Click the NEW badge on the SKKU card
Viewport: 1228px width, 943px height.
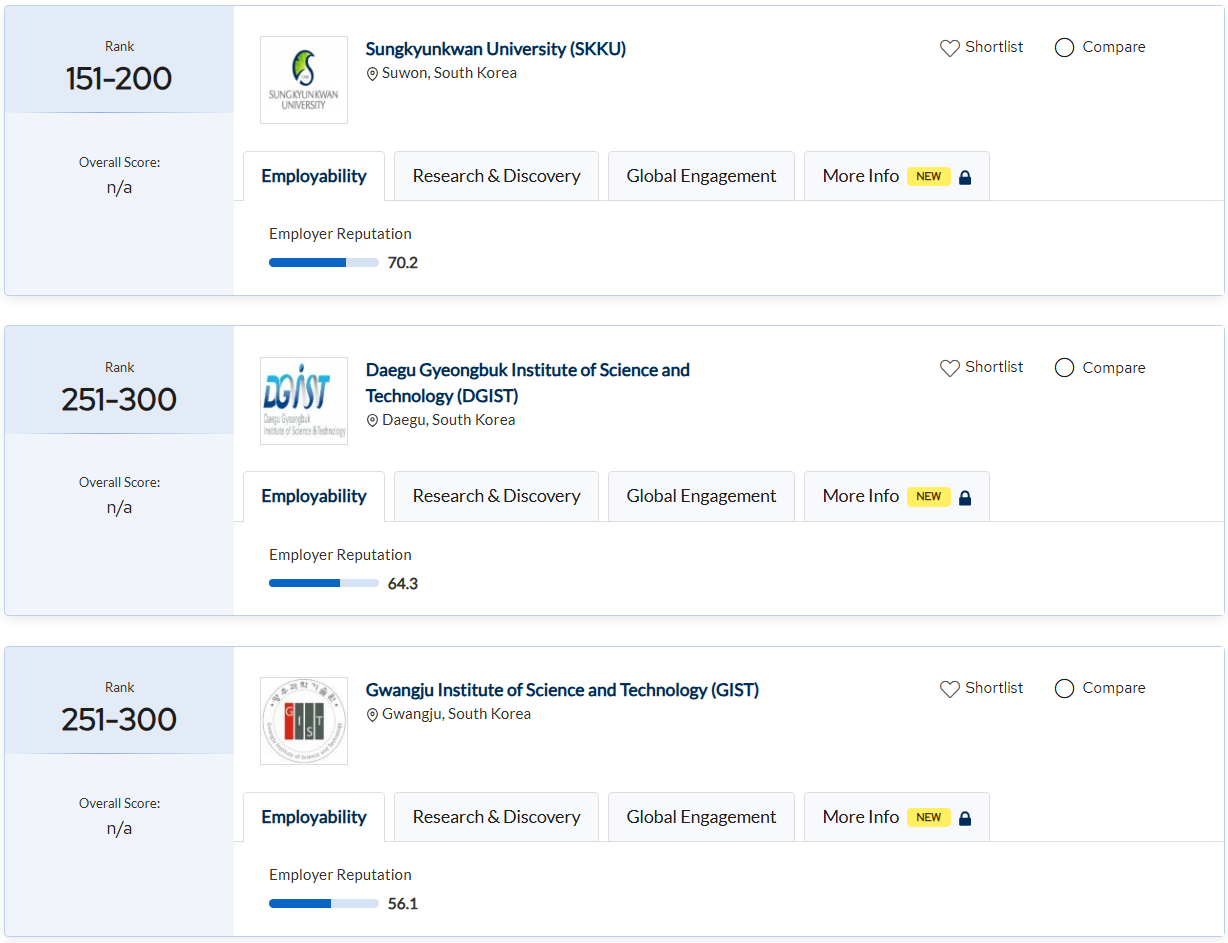click(x=929, y=176)
